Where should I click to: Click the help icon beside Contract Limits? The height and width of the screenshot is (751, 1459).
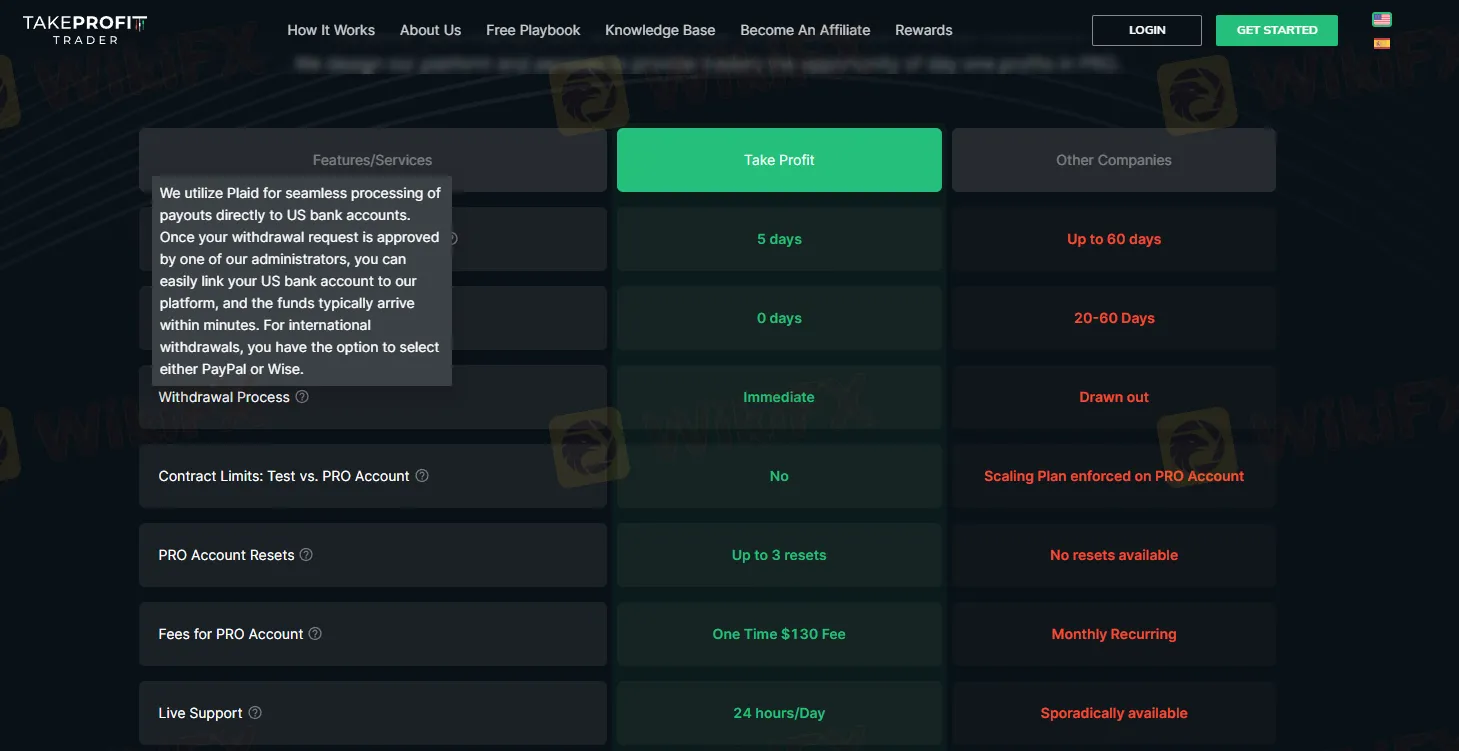click(422, 476)
